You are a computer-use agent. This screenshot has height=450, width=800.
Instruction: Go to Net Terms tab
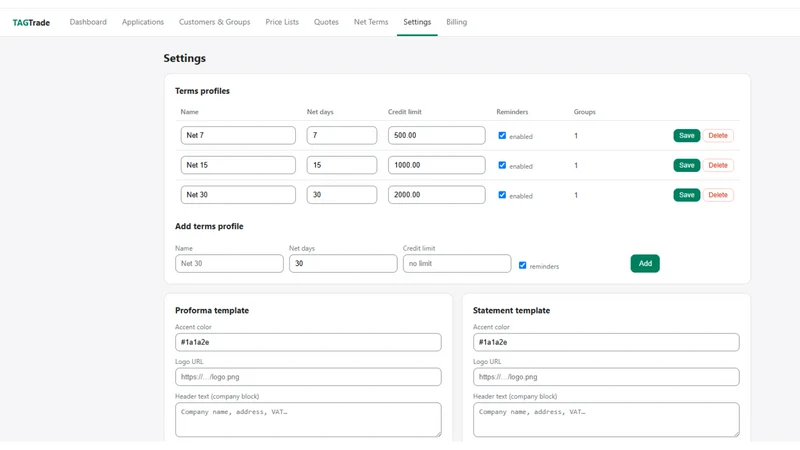click(x=371, y=22)
